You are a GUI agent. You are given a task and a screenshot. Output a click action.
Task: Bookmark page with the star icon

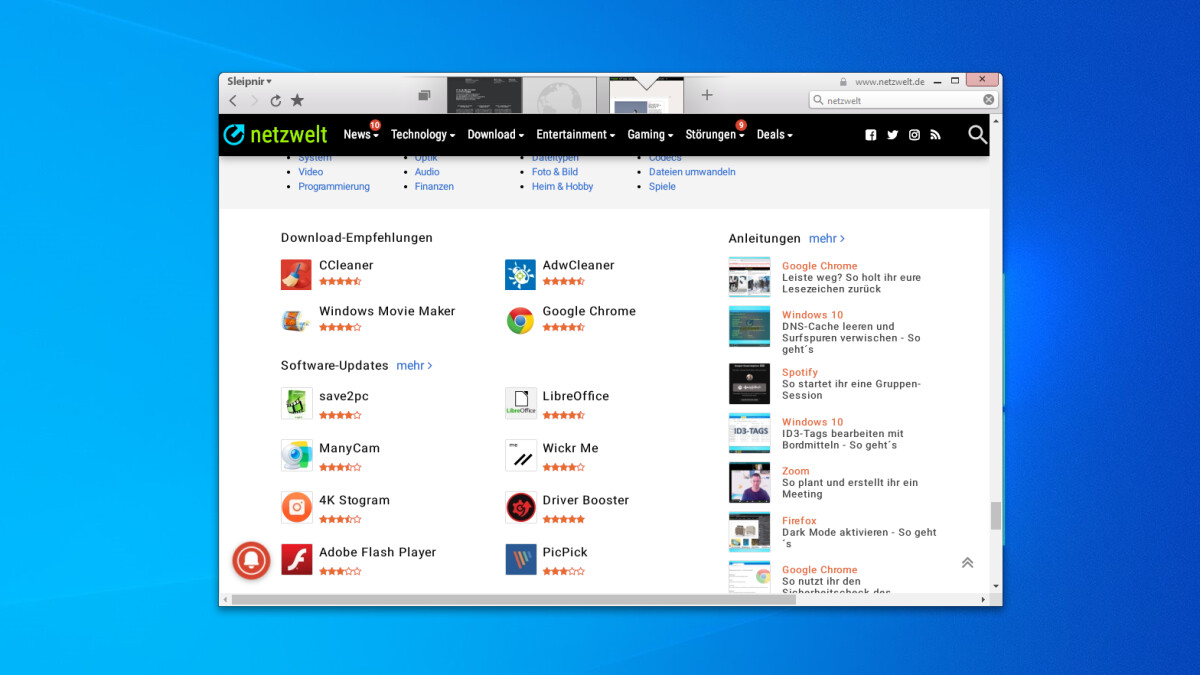(297, 101)
